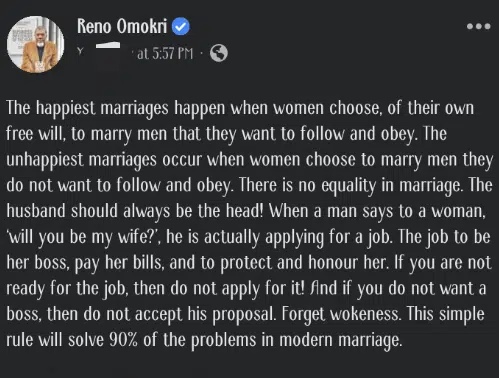The width and height of the screenshot is (499, 378).
Task: Click the words 'unhappiest marriages occur'
Action: pyautogui.click(x=104, y=160)
